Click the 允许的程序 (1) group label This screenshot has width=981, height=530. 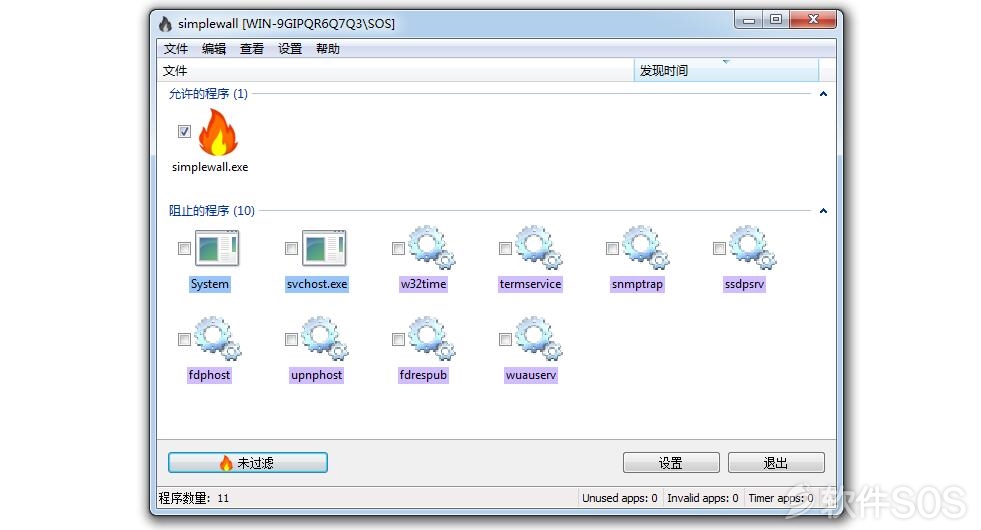(x=208, y=94)
